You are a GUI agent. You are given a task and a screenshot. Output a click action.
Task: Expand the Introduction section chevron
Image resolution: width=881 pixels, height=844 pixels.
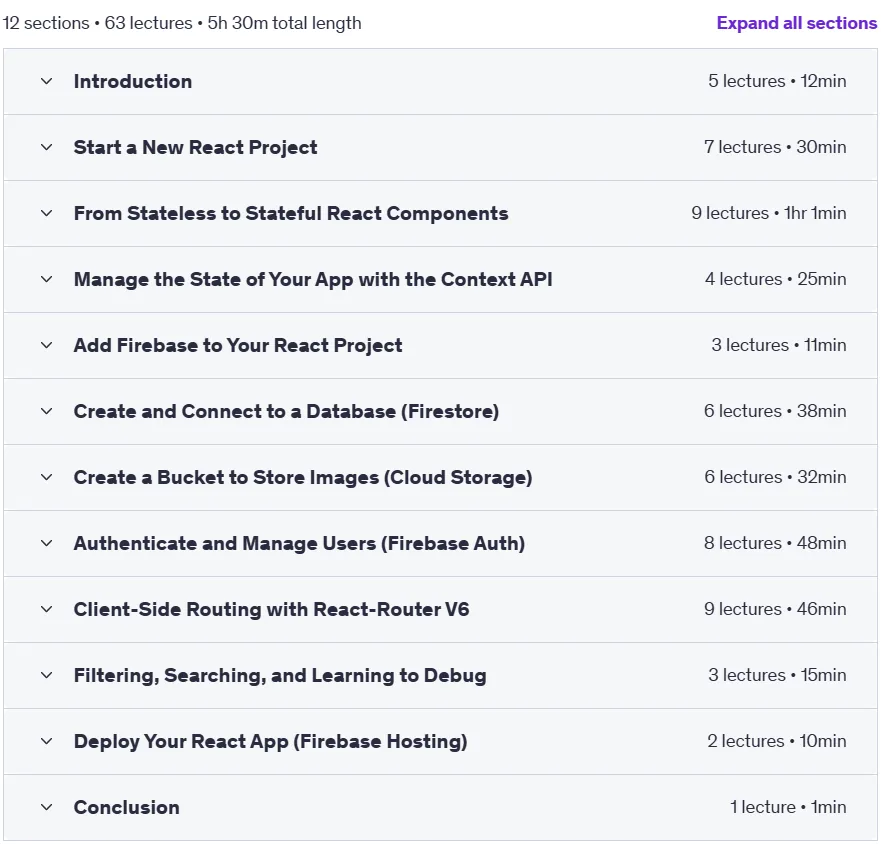pyautogui.click(x=47, y=81)
